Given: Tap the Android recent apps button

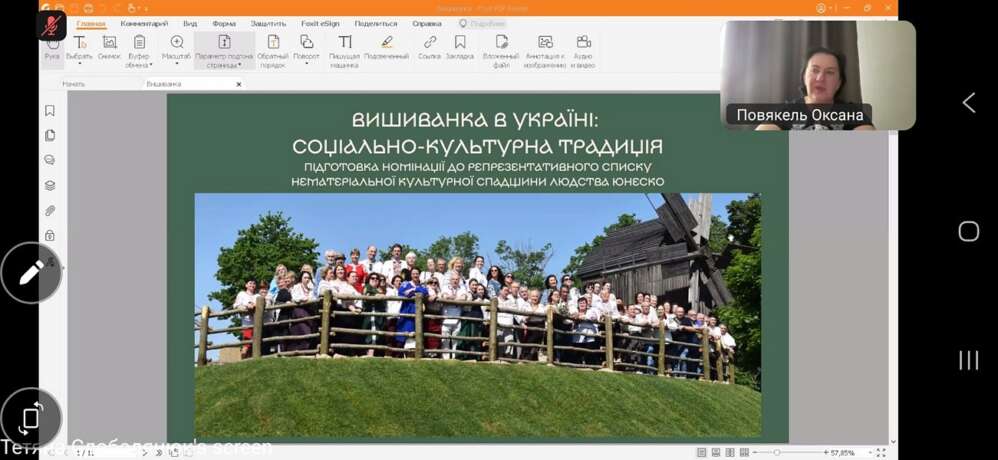Looking at the screenshot, I should click(x=968, y=360).
